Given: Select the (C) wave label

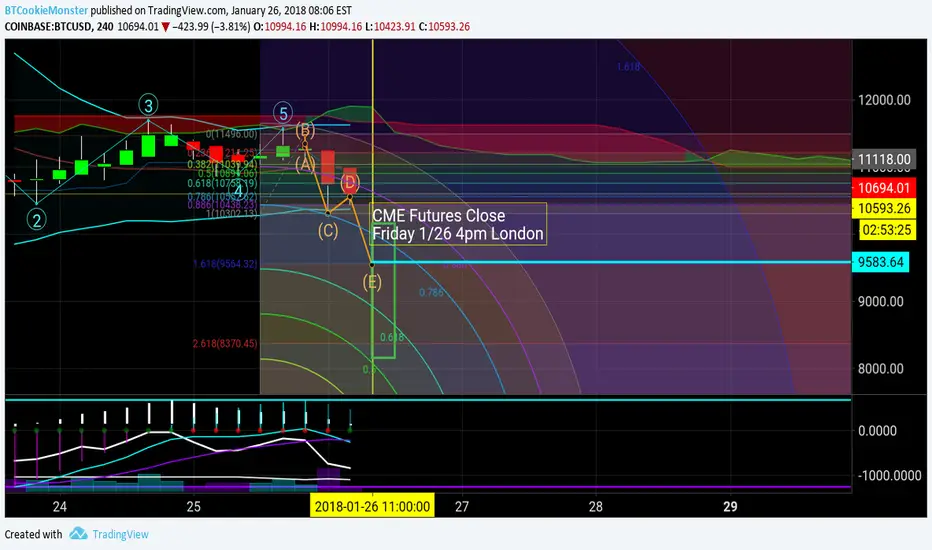Looking at the screenshot, I should pos(328,231).
